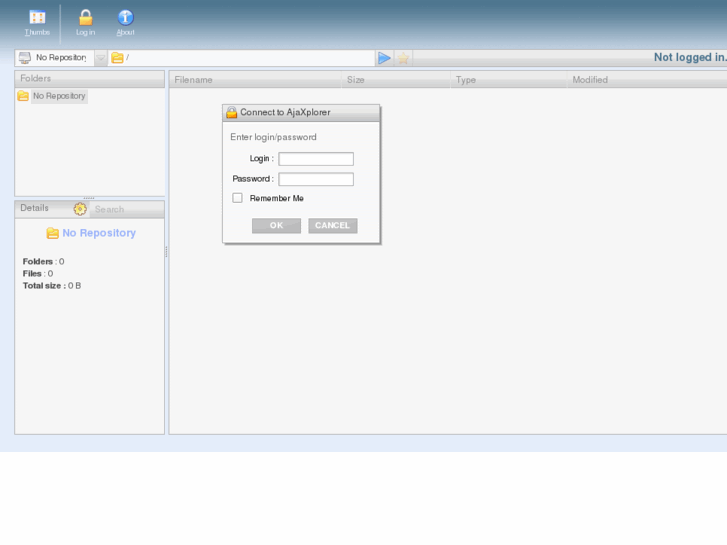Switch to Thumbs view
Screen dimensions: 727x545
point(37,23)
